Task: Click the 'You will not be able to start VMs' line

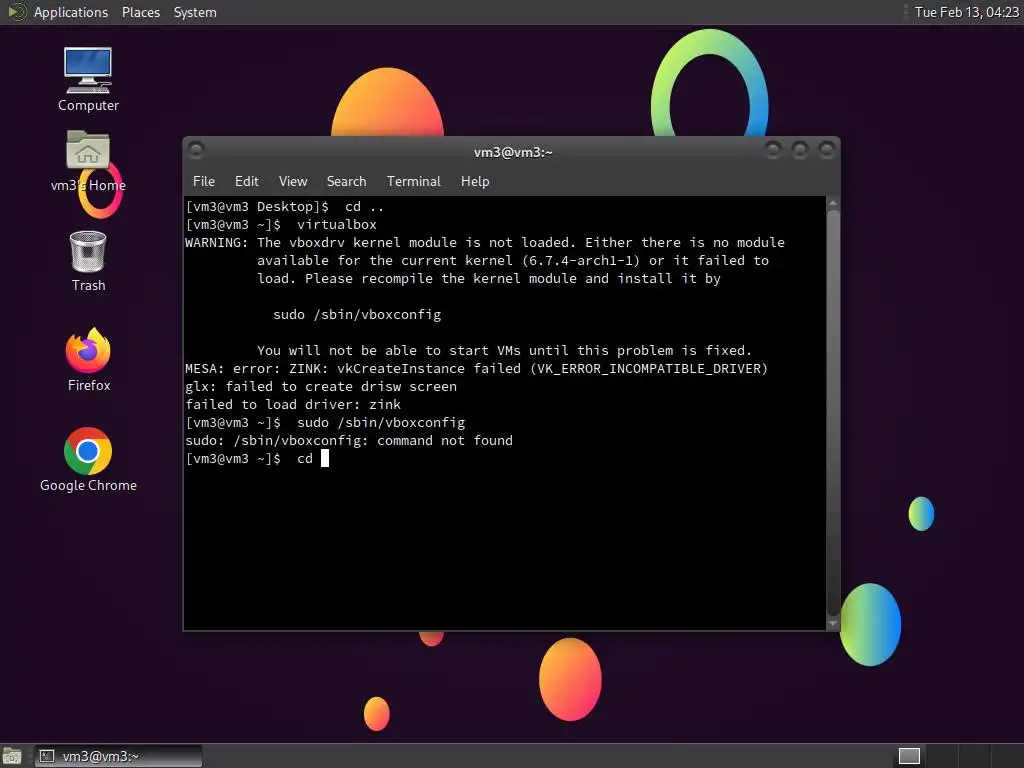Action: point(504,351)
